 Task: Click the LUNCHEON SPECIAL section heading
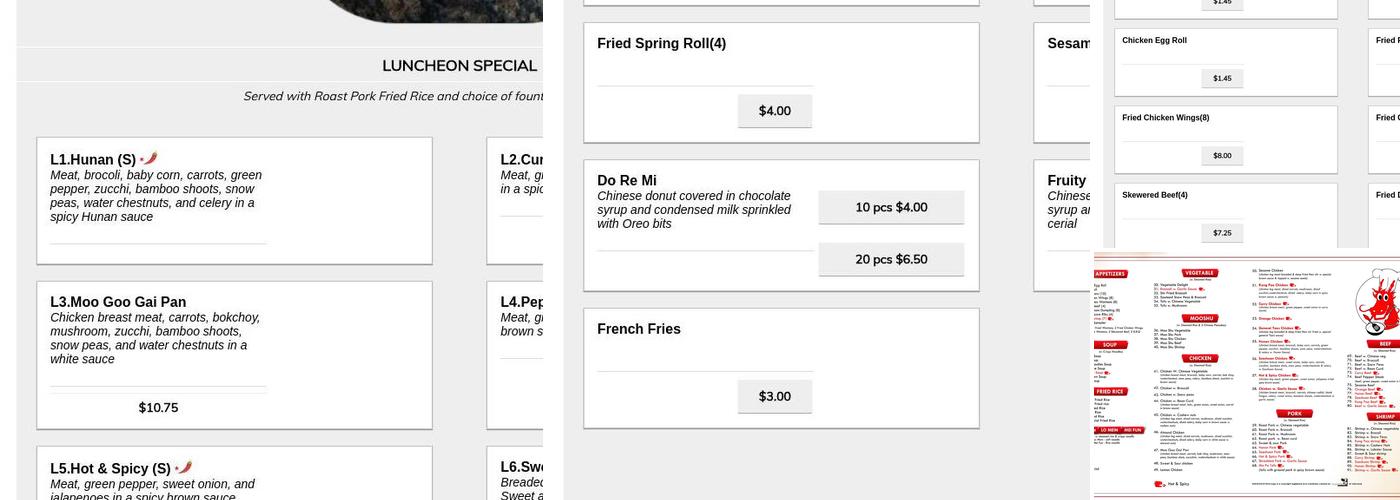[459, 66]
